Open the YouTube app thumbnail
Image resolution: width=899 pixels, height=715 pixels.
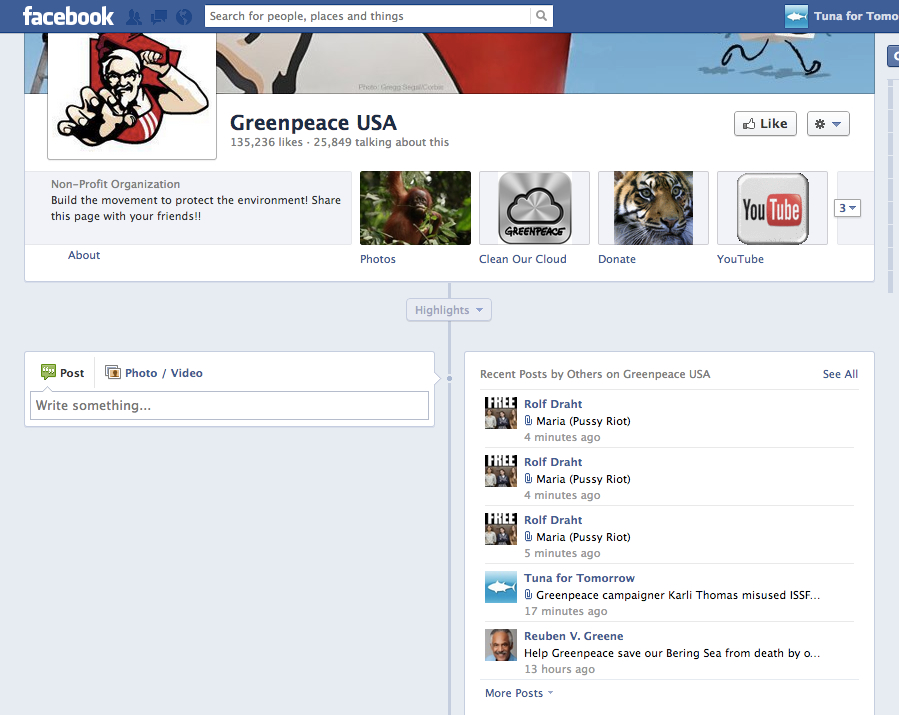pos(772,208)
